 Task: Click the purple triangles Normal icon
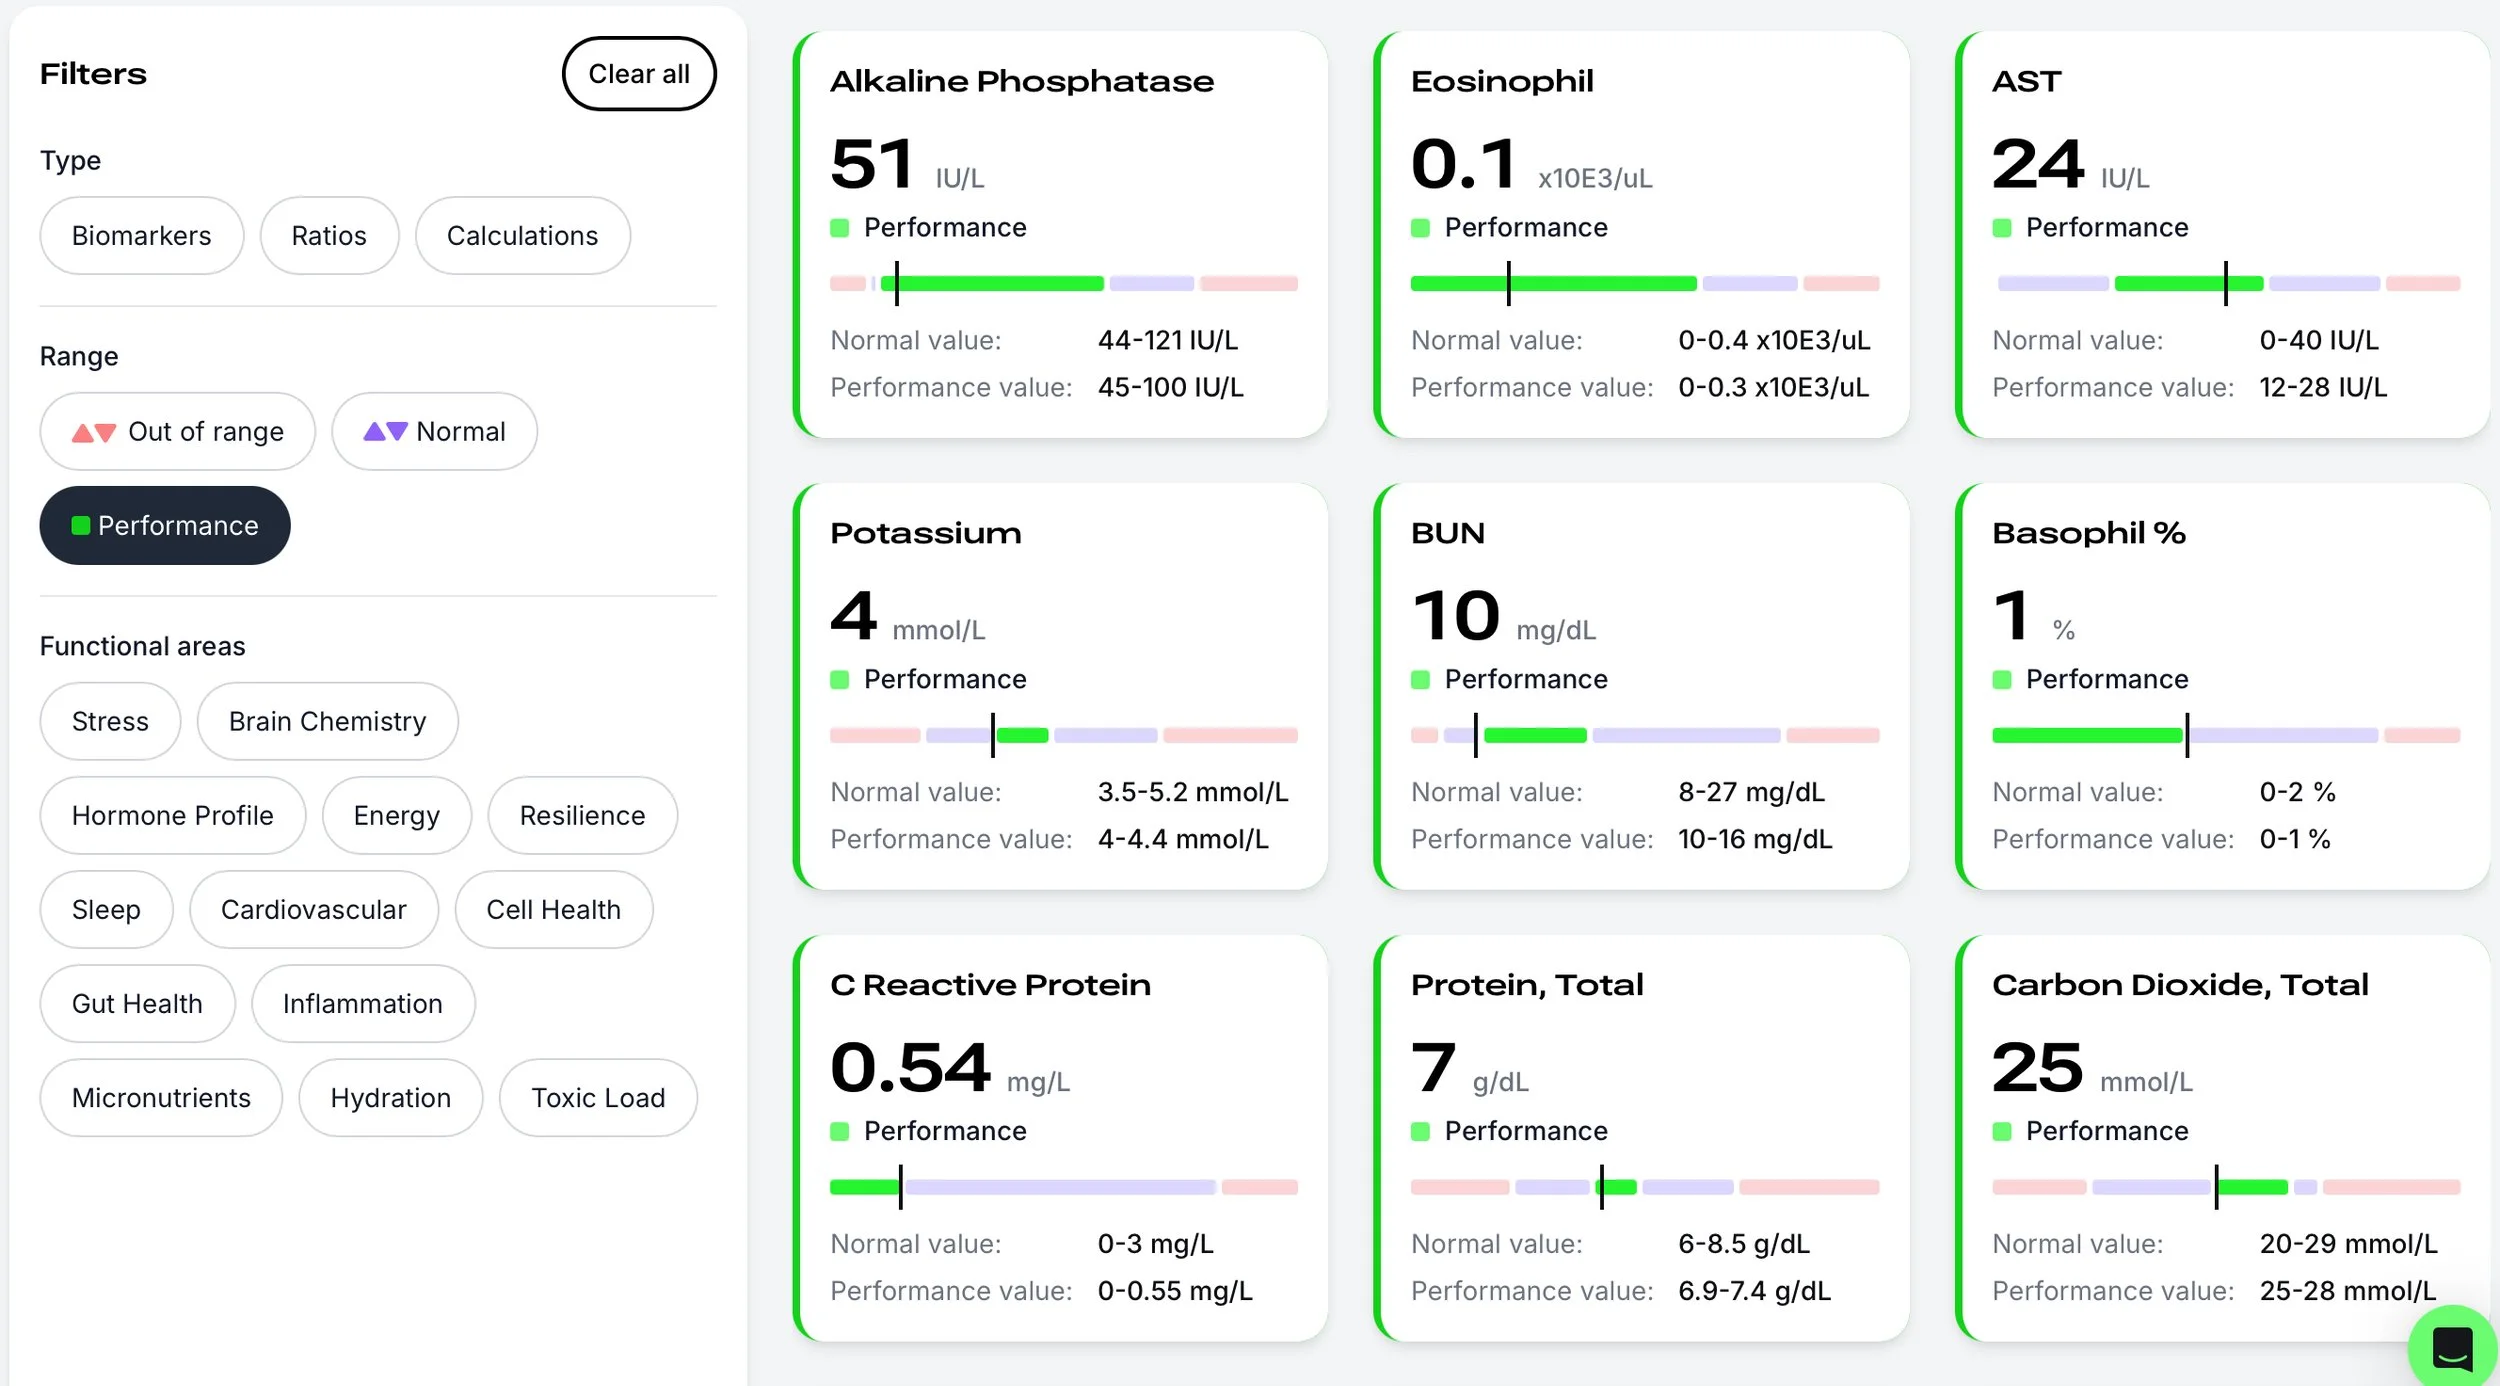(x=385, y=431)
